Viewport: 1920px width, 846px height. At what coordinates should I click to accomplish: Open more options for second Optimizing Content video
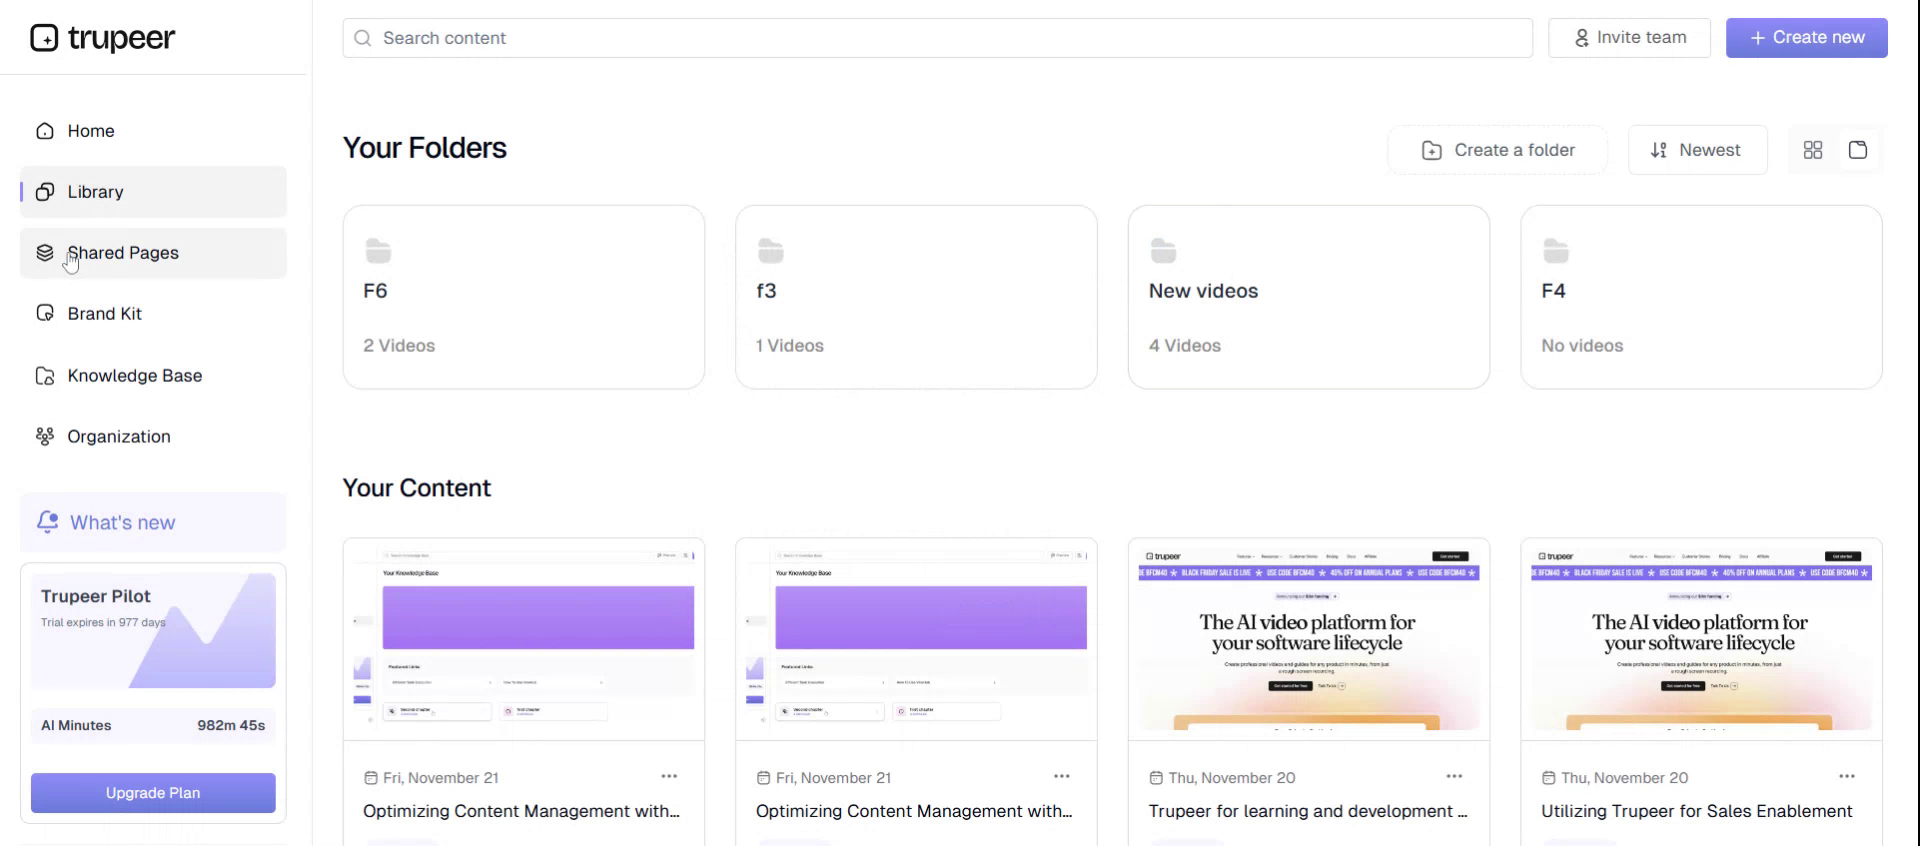pyautogui.click(x=1062, y=776)
